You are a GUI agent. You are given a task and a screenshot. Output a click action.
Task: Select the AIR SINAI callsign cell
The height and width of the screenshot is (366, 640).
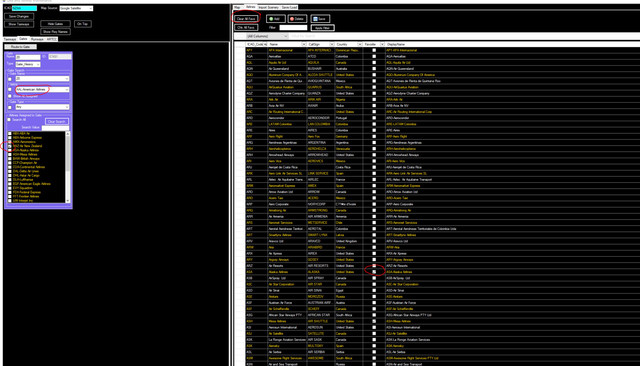[320, 291]
